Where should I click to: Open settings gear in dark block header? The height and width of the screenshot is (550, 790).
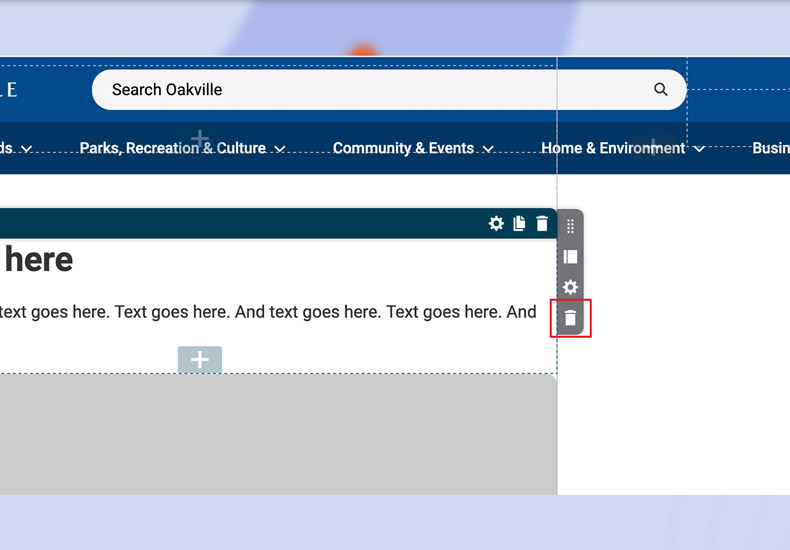tap(496, 223)
